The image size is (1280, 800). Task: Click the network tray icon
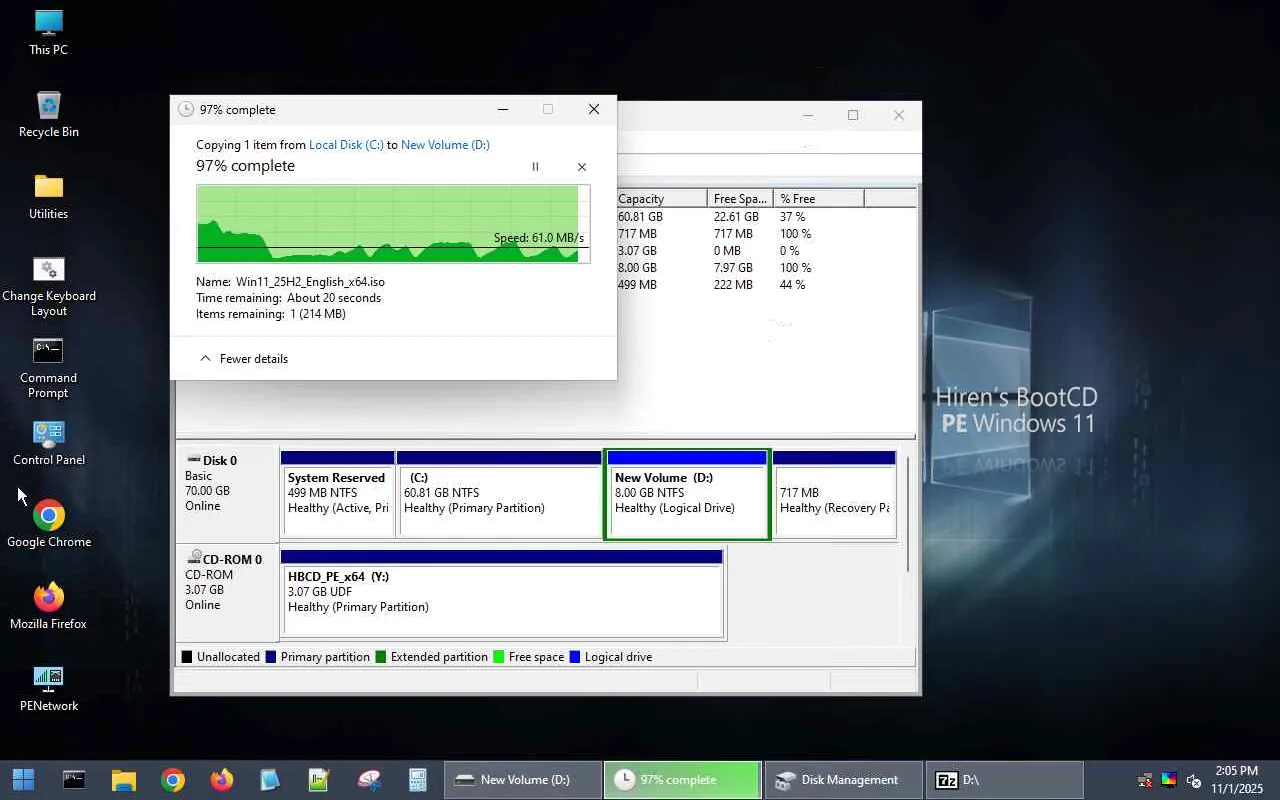1145,780
